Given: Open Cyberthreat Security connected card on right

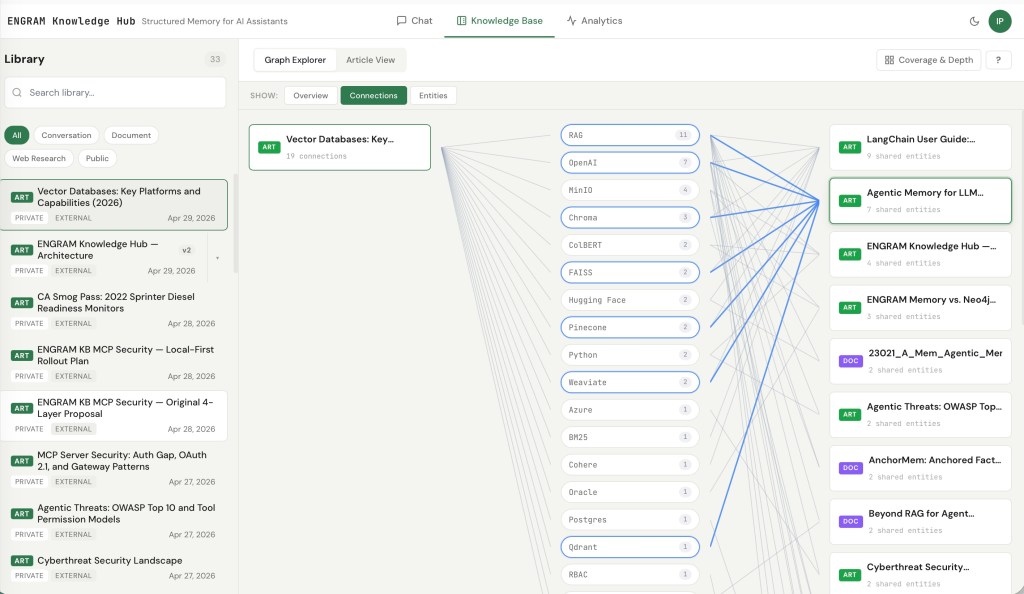Looking at the screenshot, I should click(920, 573).
